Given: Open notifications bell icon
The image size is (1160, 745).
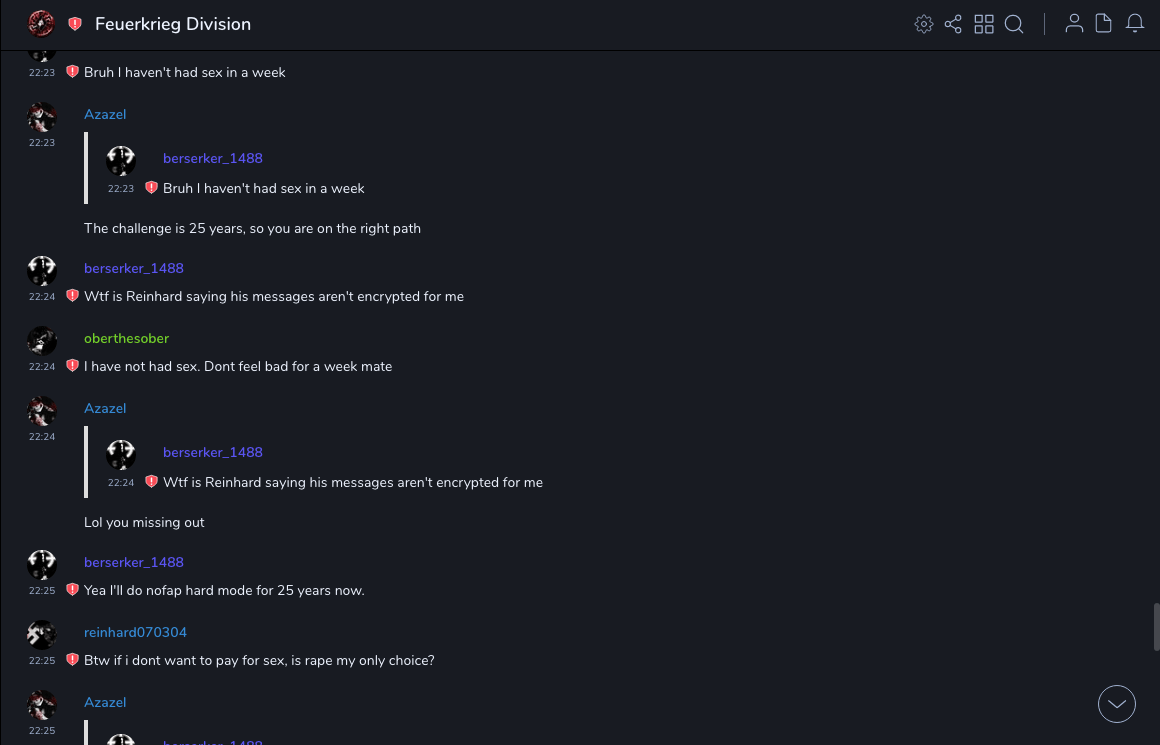Looking at the screenshot, I should click(x=1135, y=24).
